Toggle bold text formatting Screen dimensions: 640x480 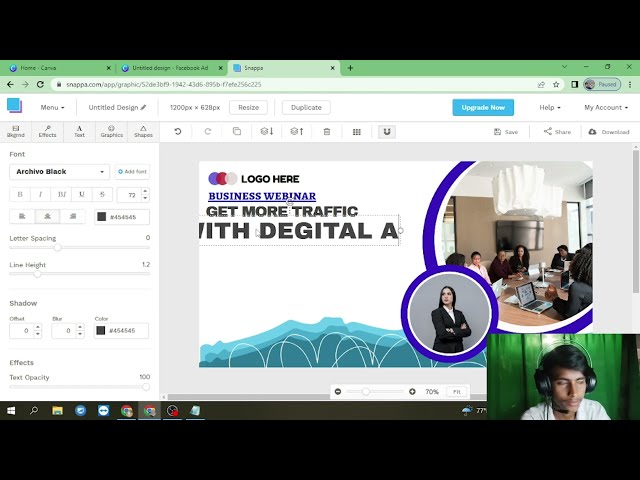pyautogui.click(x=20, y=195)
